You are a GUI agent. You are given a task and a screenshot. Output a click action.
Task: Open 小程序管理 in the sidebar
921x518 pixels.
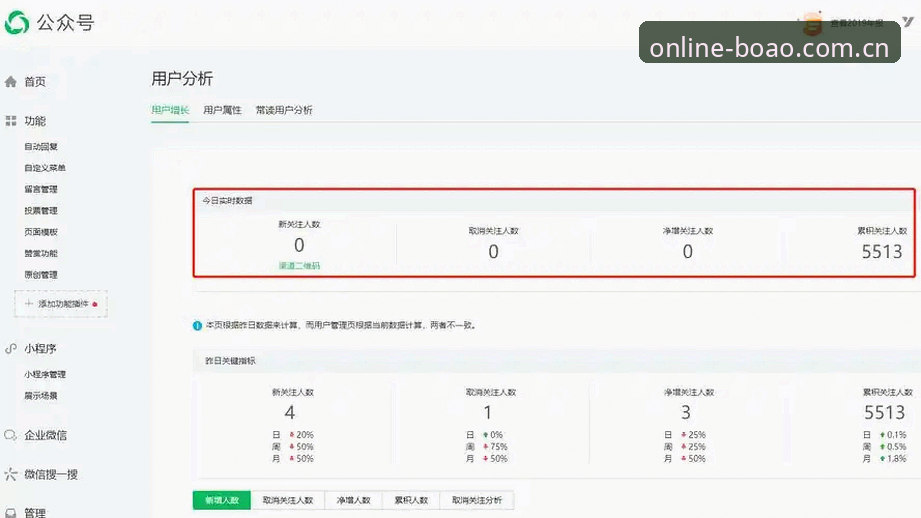pos(45,374)
